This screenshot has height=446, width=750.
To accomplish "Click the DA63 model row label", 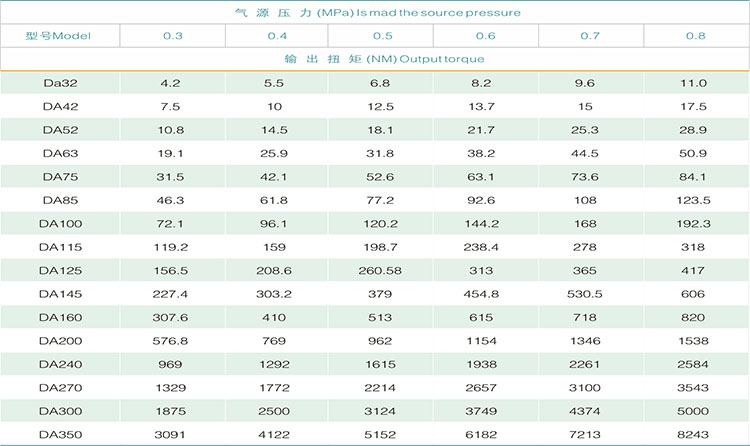I will pos(61,153).
